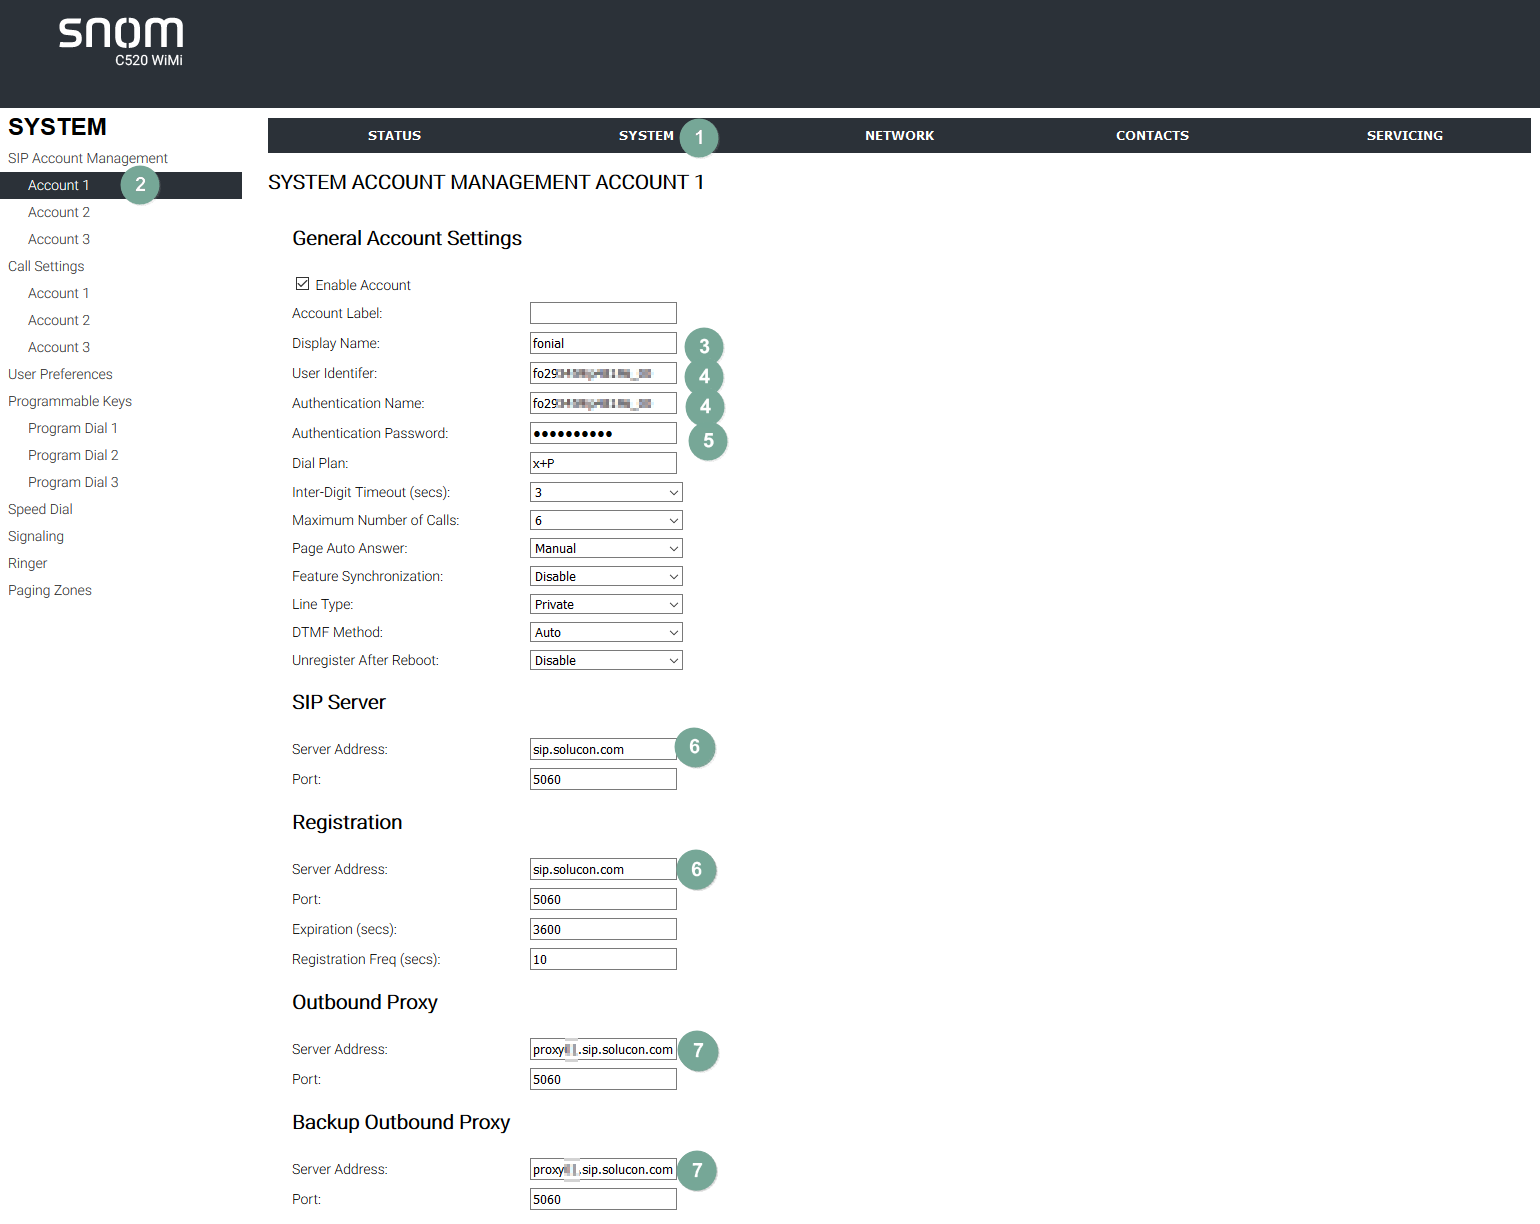1540x1224 pixels.
Task: Open Line Type dropdown
Action: (606, 604)
